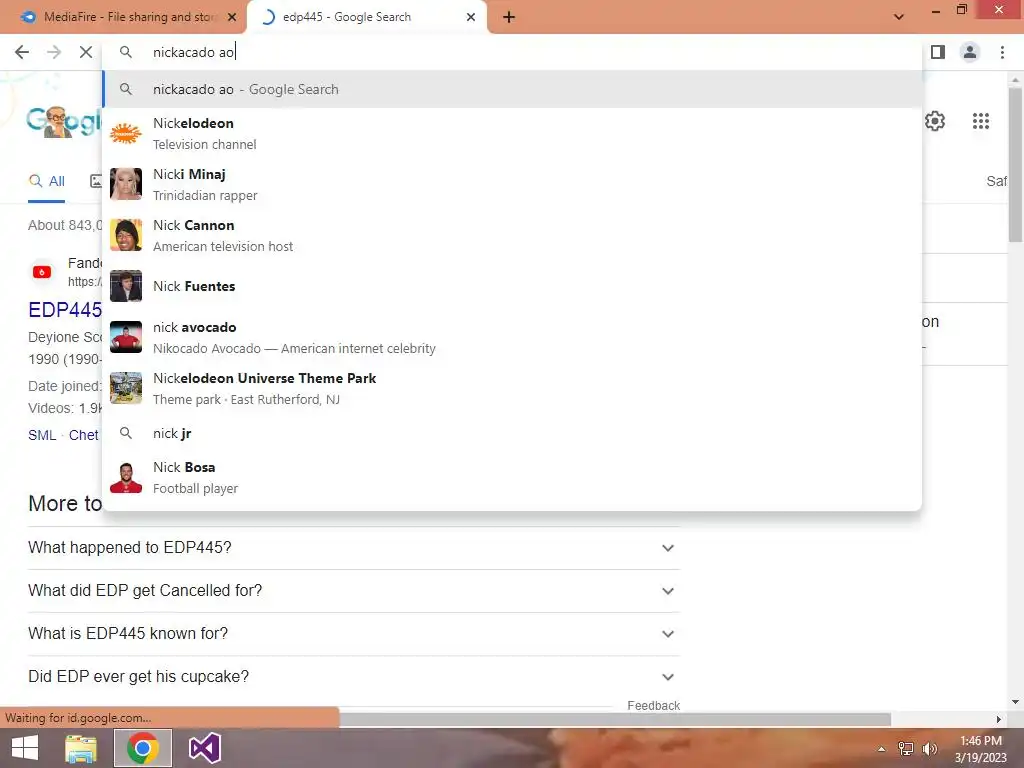This screenshot has height=768, width=1024.
Task: Open the tab search chevron
Action: pyautogui.click(x=899, y=17)
